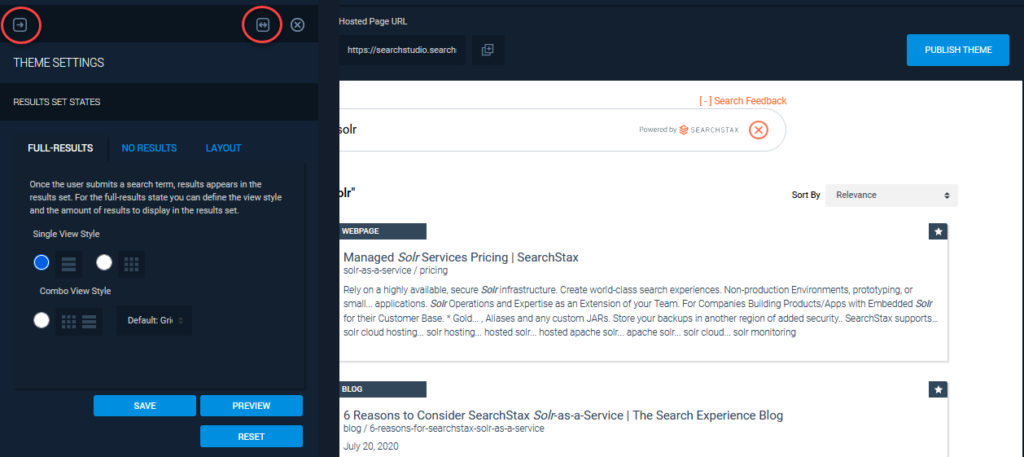Click the combo view grid-list icon

79,321
